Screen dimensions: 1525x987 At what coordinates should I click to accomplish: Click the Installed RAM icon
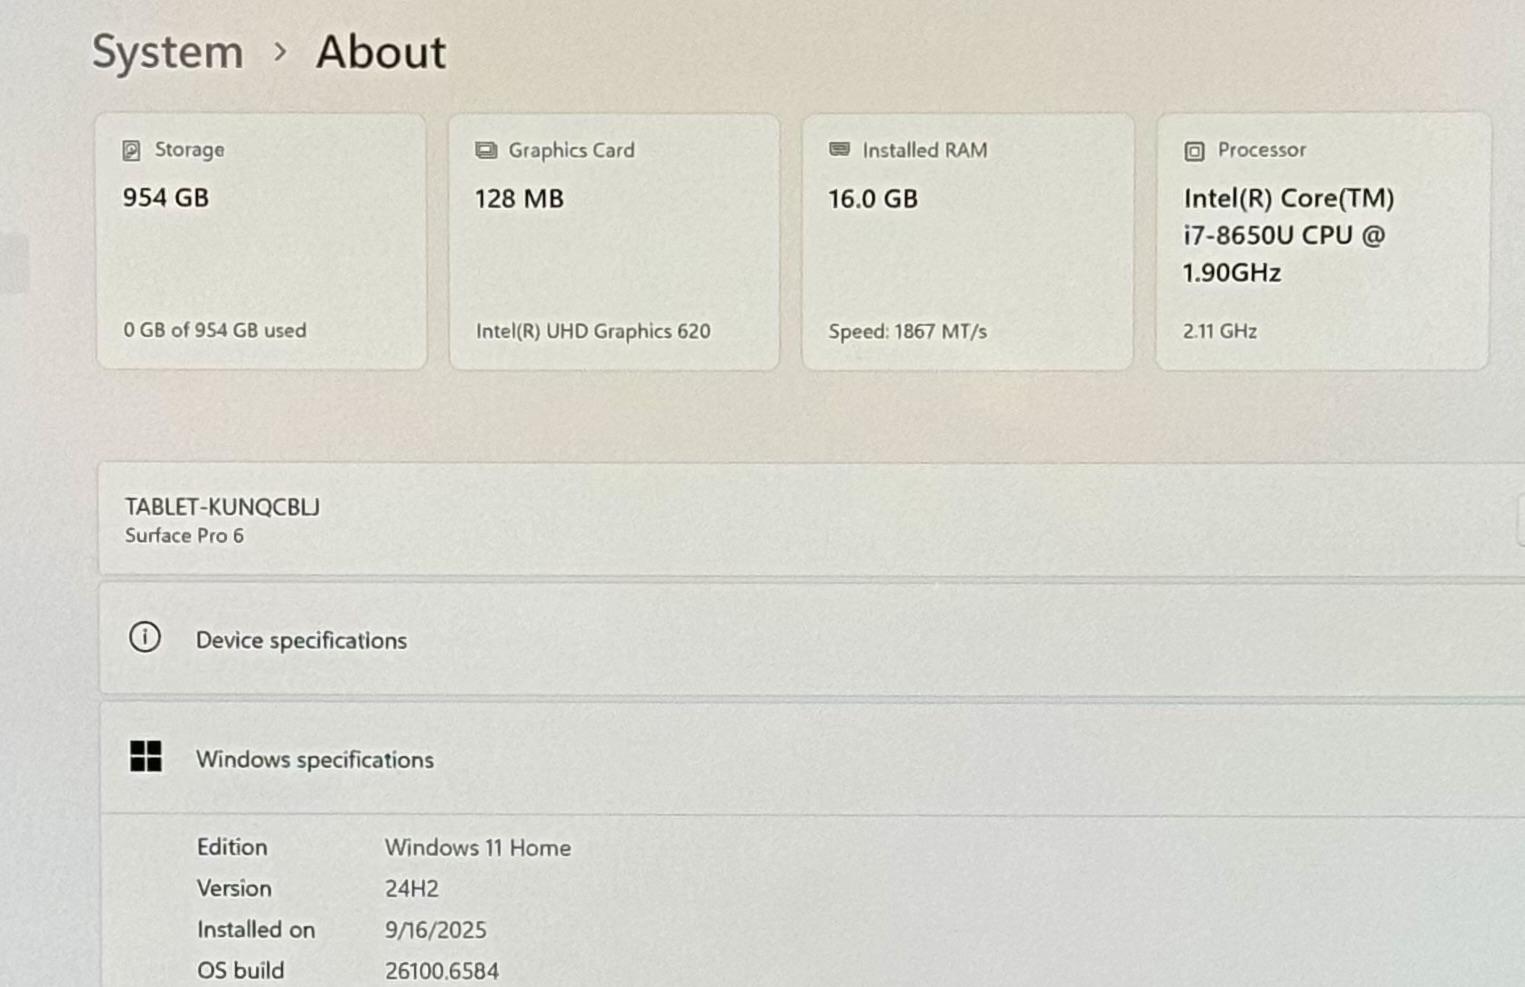click(839, 149)
